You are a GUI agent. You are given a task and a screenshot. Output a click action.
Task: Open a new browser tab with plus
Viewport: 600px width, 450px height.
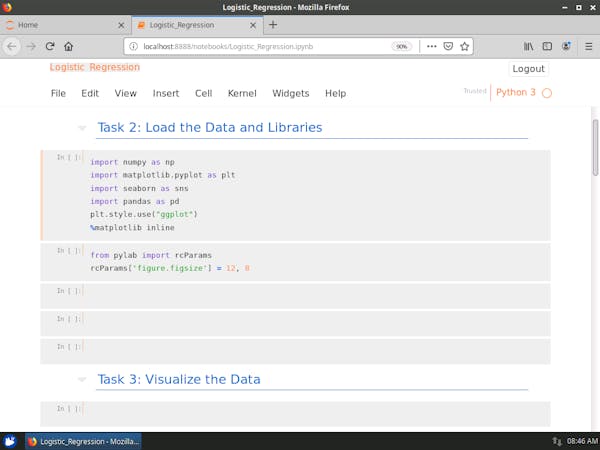[273, 25]
